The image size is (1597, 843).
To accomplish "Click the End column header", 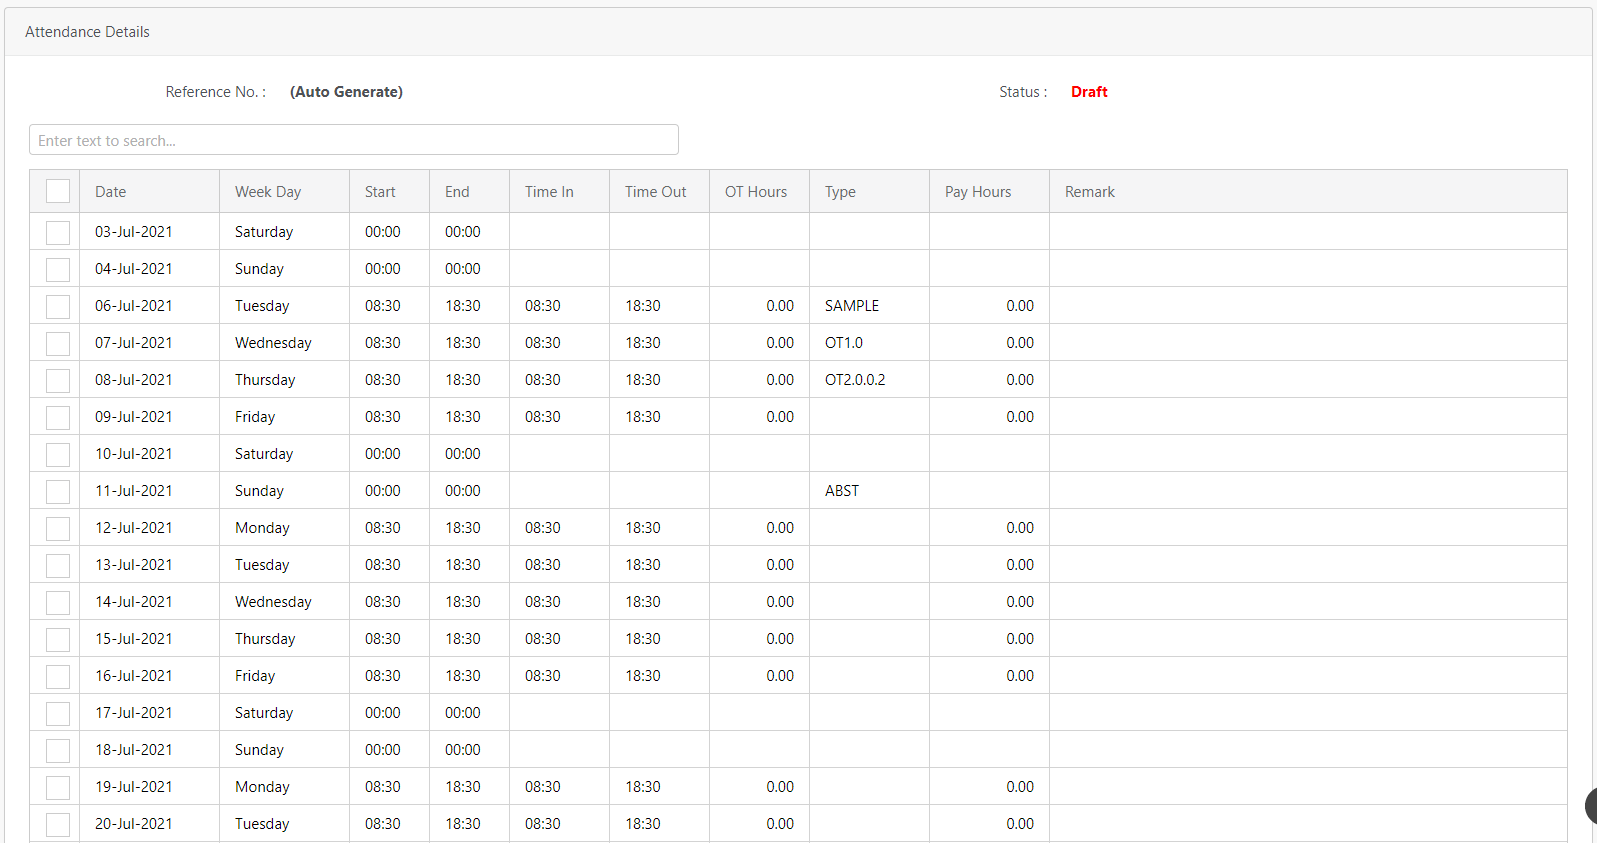I will pyautogui.click(x=469, y=191).
